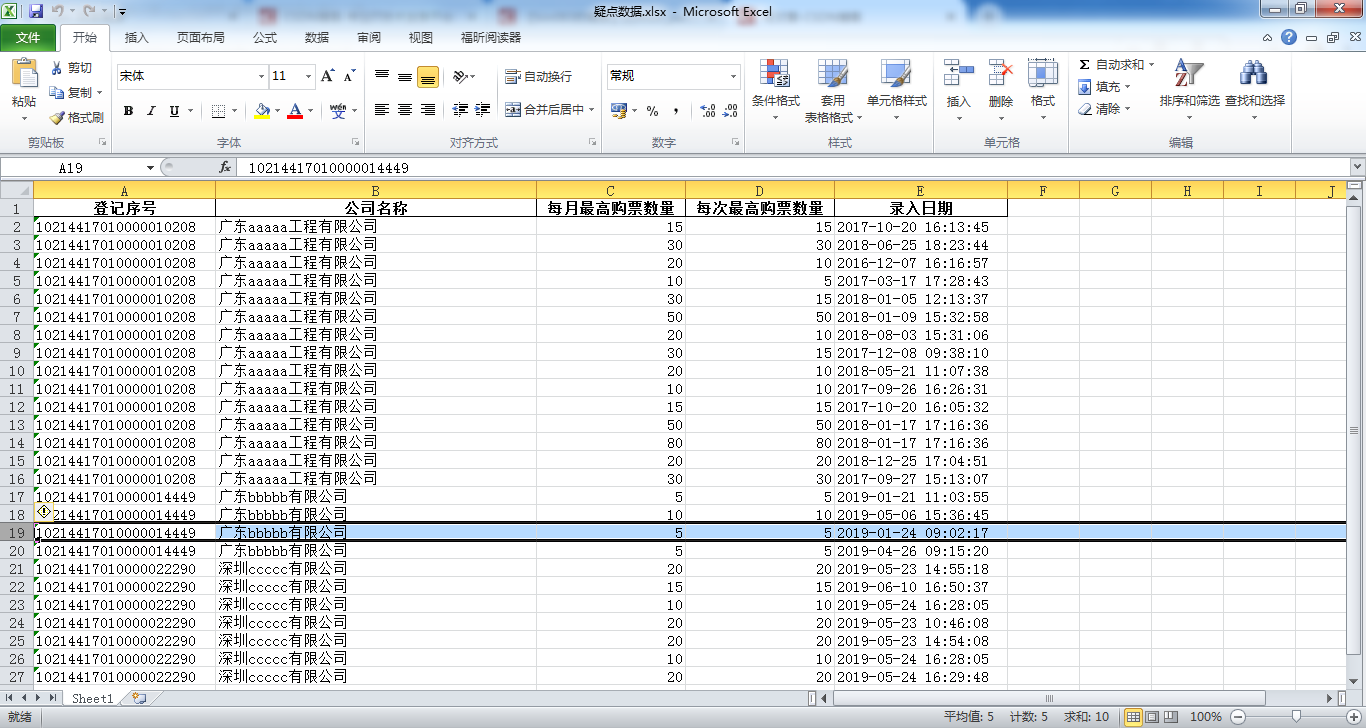Click the zoom slider in status bar

pos(1297,717)
